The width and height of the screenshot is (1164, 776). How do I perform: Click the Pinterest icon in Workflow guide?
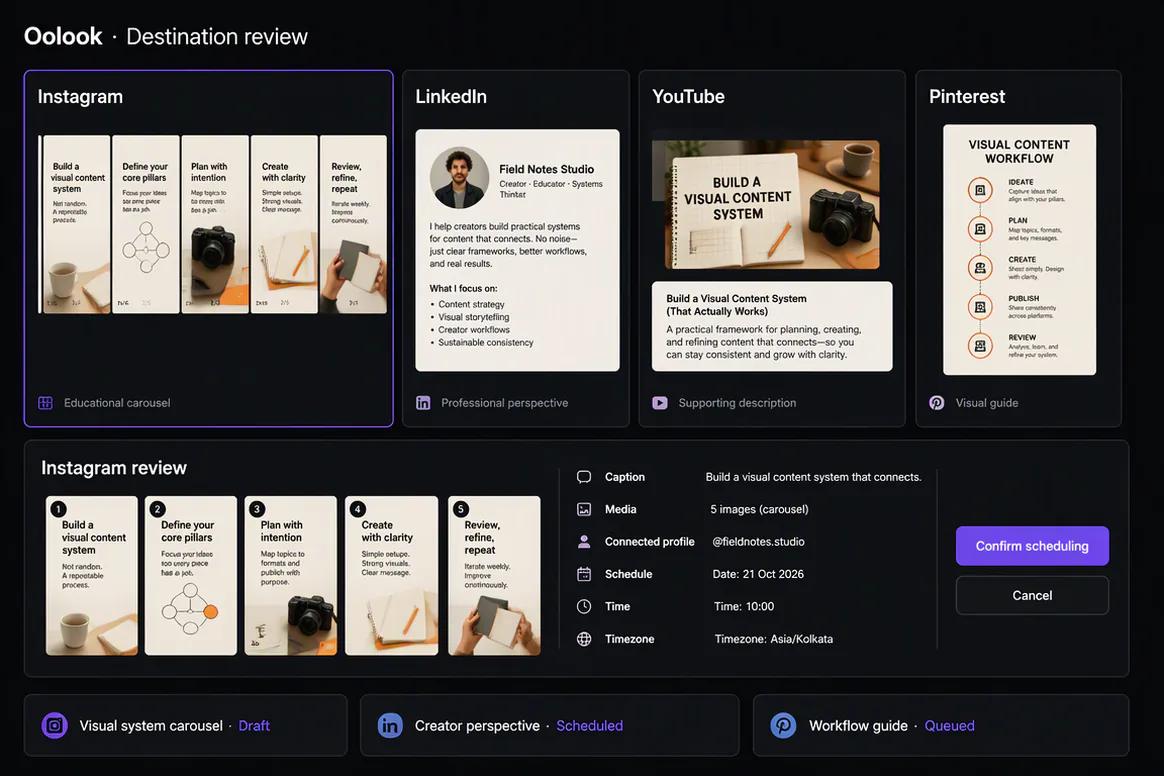[x=783, y=726]
